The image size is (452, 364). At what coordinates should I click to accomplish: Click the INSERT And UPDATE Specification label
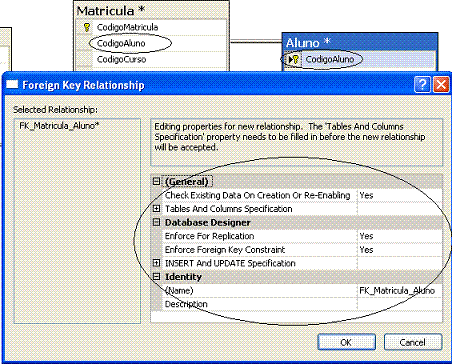tap(230, 263)
